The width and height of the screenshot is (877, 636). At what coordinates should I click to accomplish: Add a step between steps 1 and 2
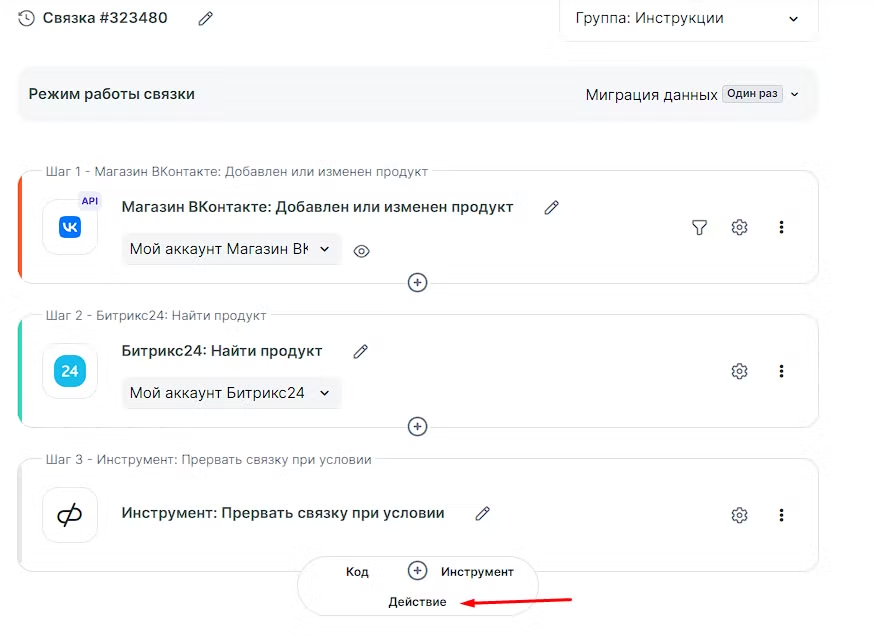coord(418,283)
